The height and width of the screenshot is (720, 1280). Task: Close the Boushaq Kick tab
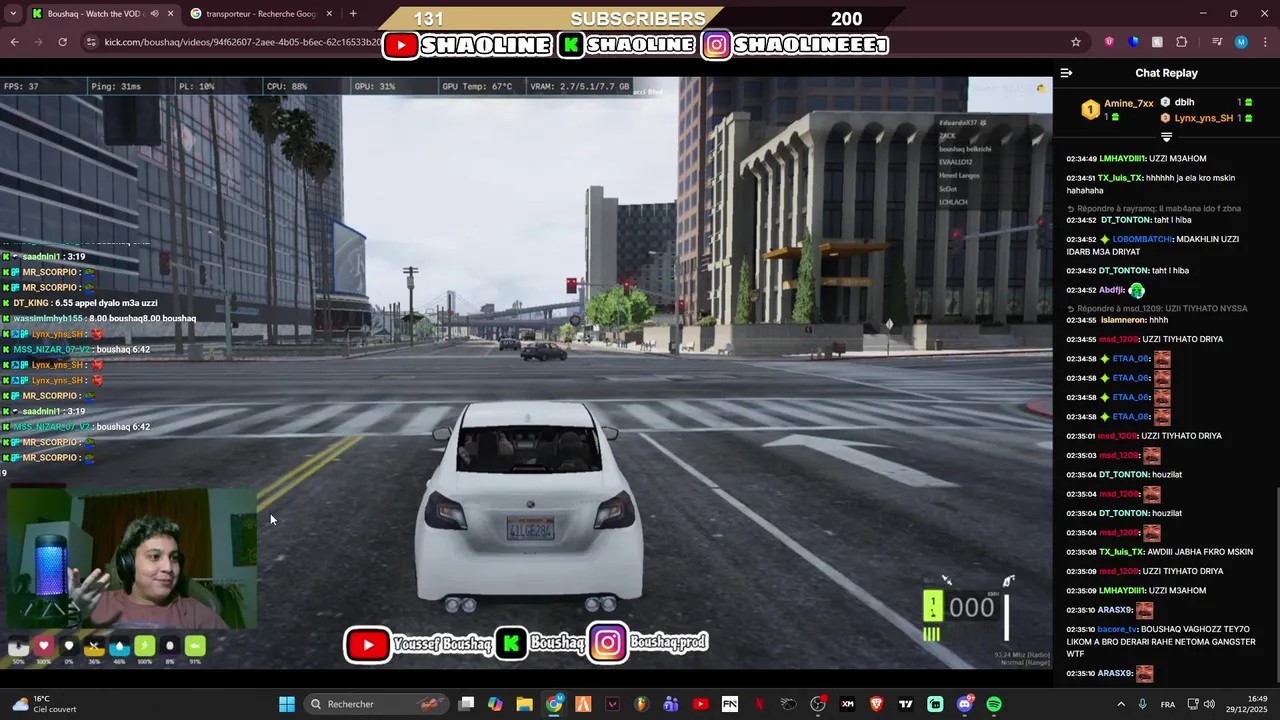[x=170, y=14]
